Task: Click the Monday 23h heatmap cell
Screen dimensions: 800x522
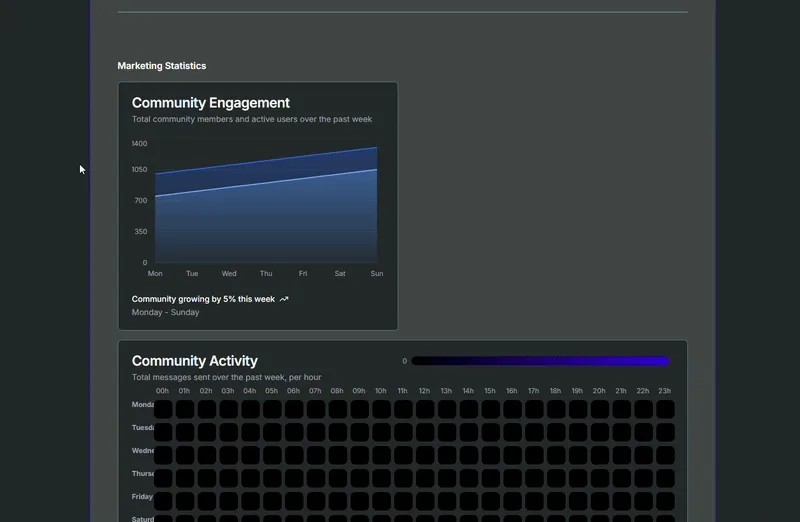Action: coord(665,409)
